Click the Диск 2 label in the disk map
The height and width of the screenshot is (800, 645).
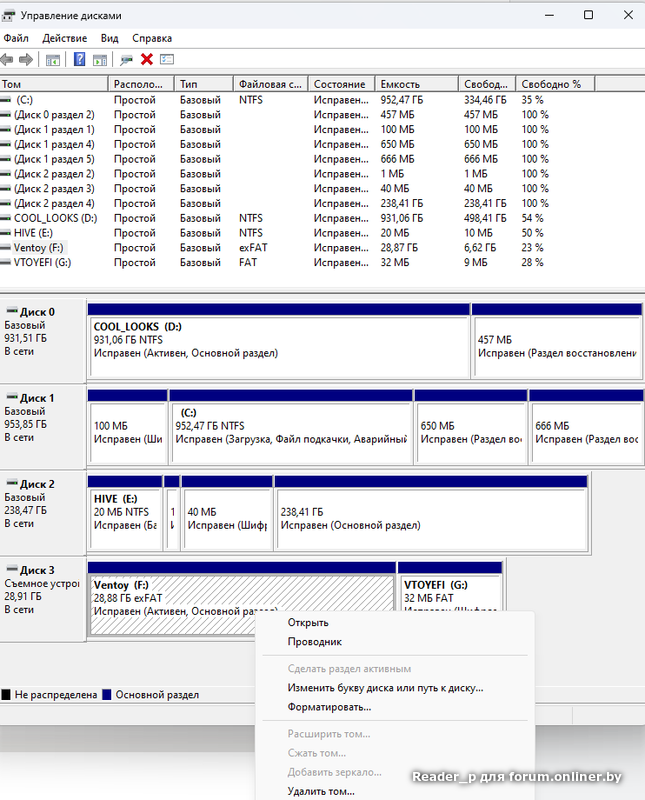point(37,484)
